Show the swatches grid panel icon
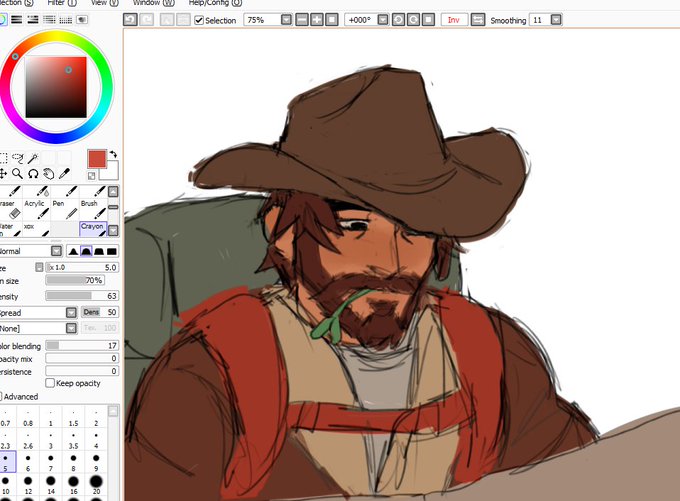The width and height of the screenshot is (680, 501). tap(65, 20)
